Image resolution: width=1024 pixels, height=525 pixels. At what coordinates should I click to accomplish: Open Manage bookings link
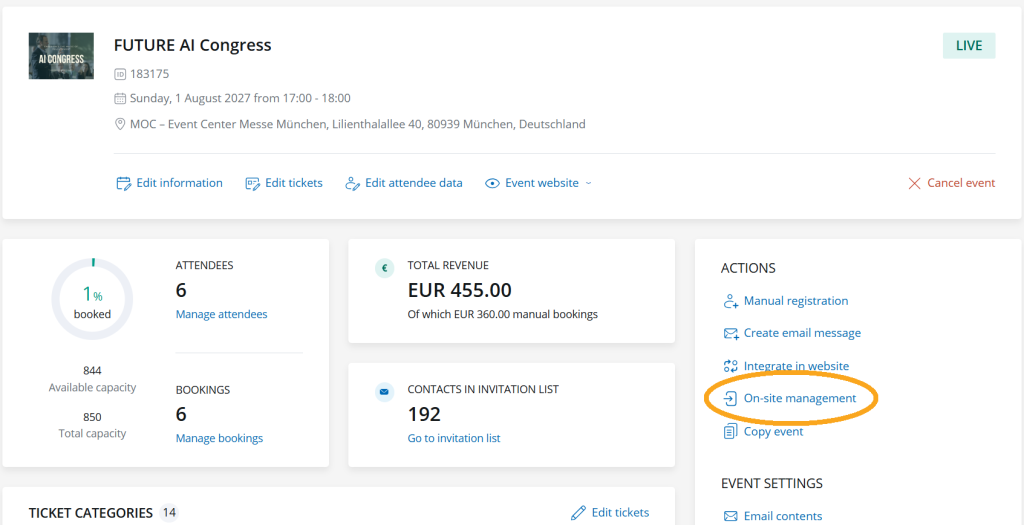[219, 438]
